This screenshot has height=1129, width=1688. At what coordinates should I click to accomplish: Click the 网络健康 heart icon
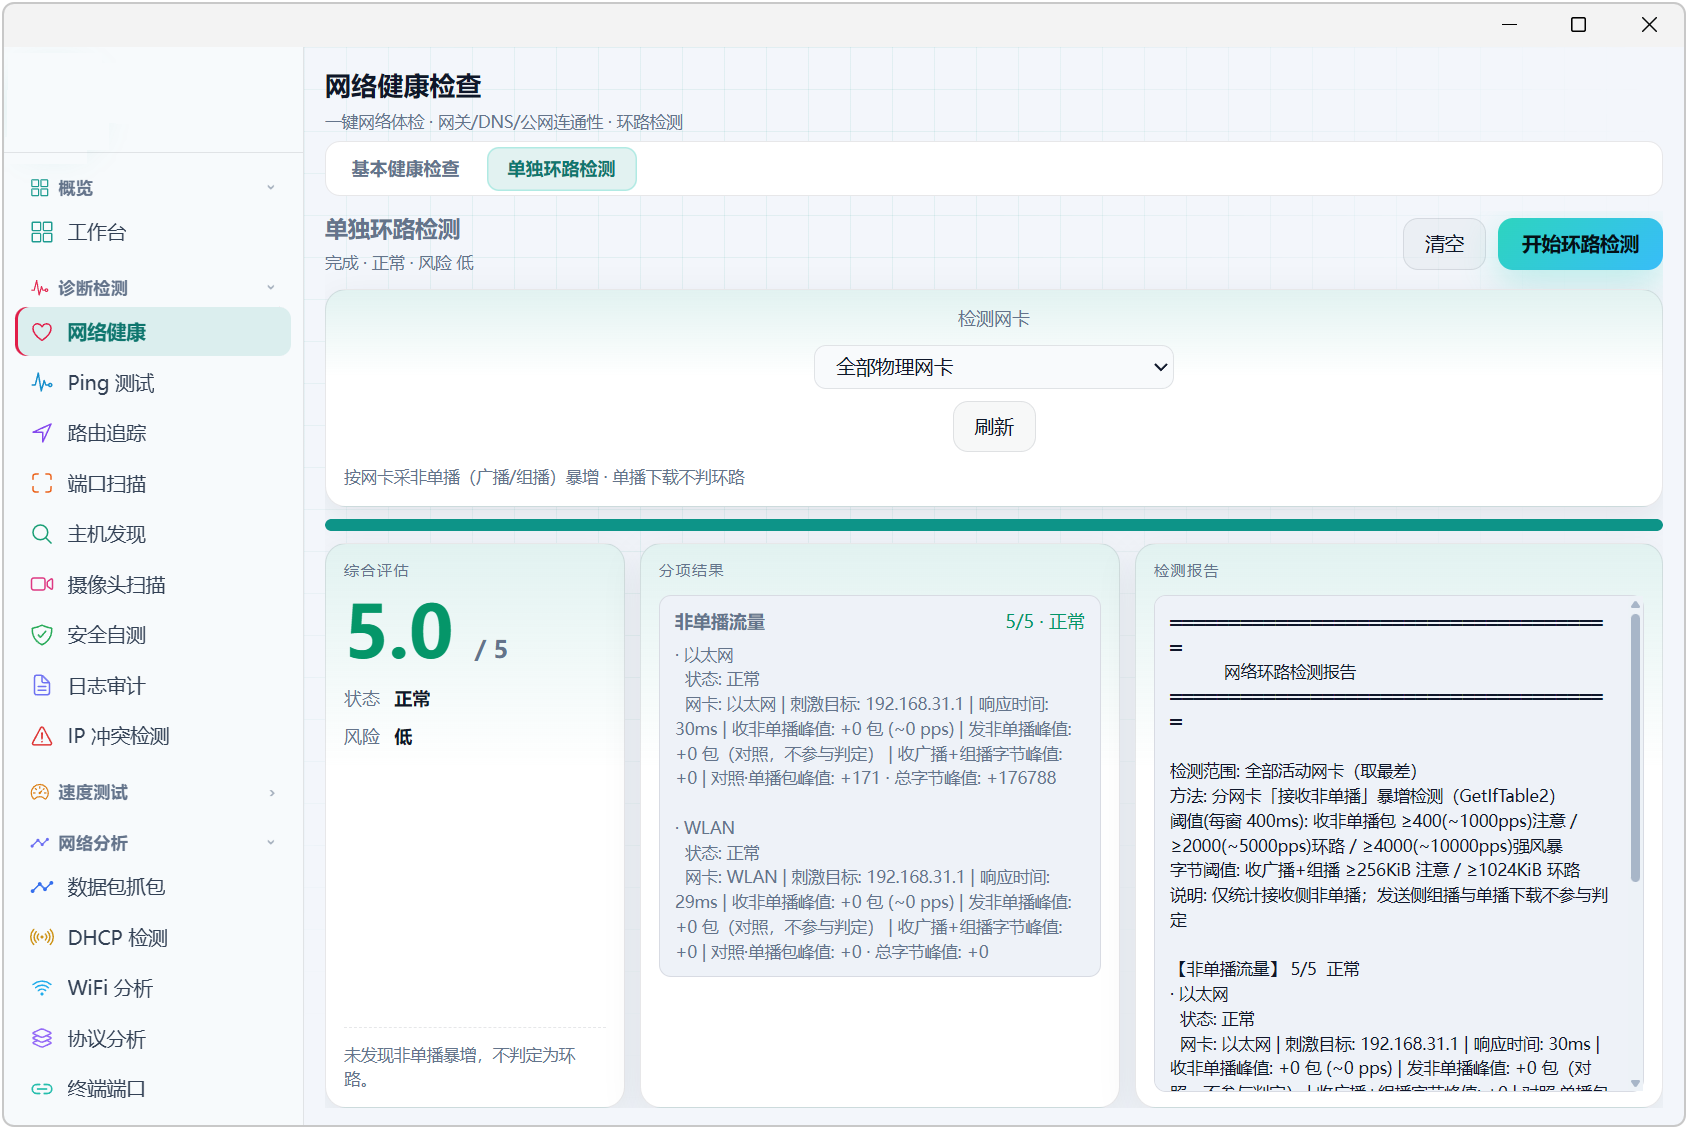coord(42,332)
